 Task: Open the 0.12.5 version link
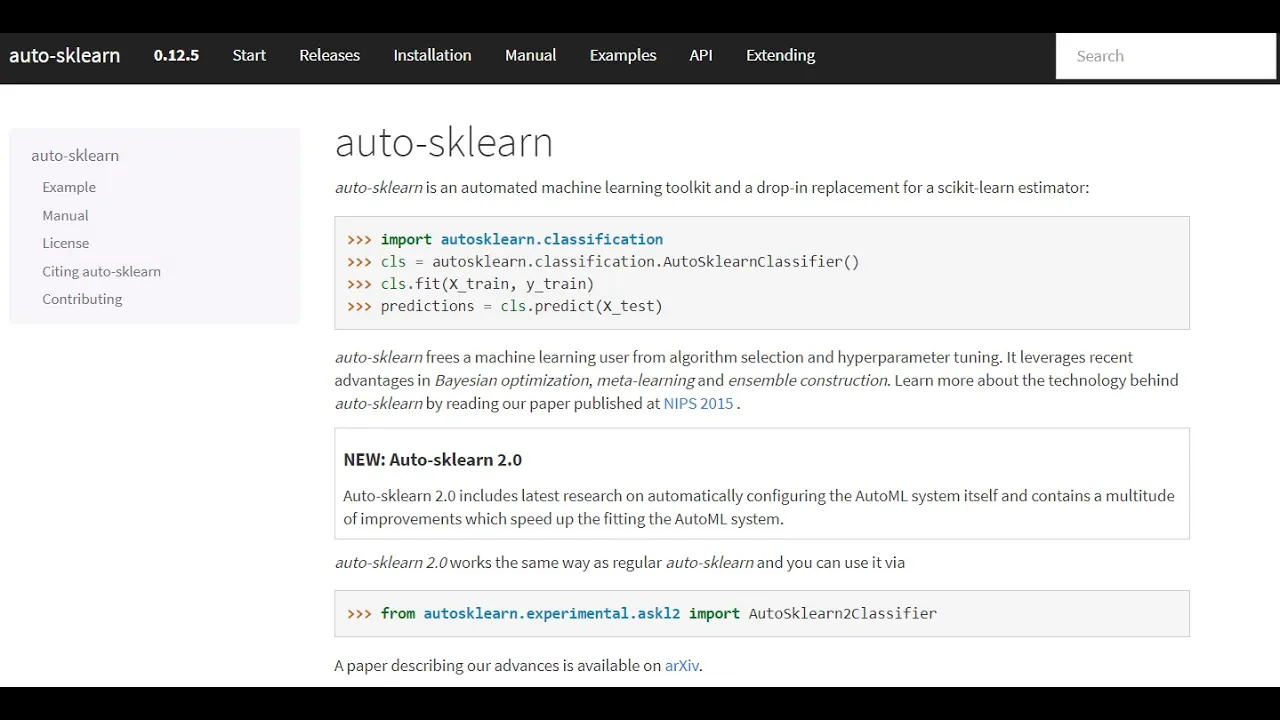coord(176,56)
